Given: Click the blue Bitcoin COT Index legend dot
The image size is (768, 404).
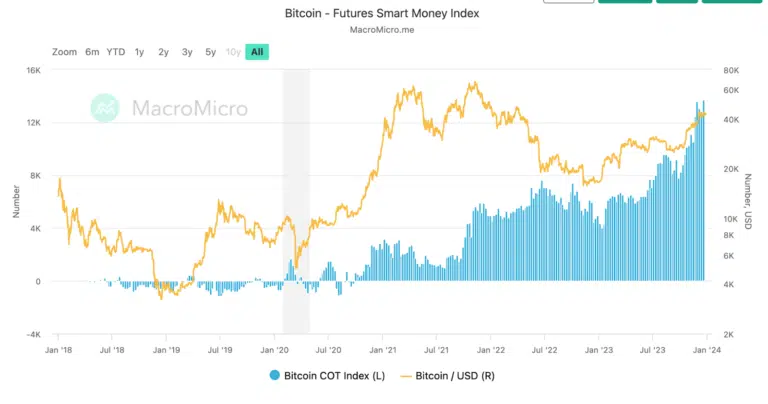Looking at the screenshot, I should point(274,375).
